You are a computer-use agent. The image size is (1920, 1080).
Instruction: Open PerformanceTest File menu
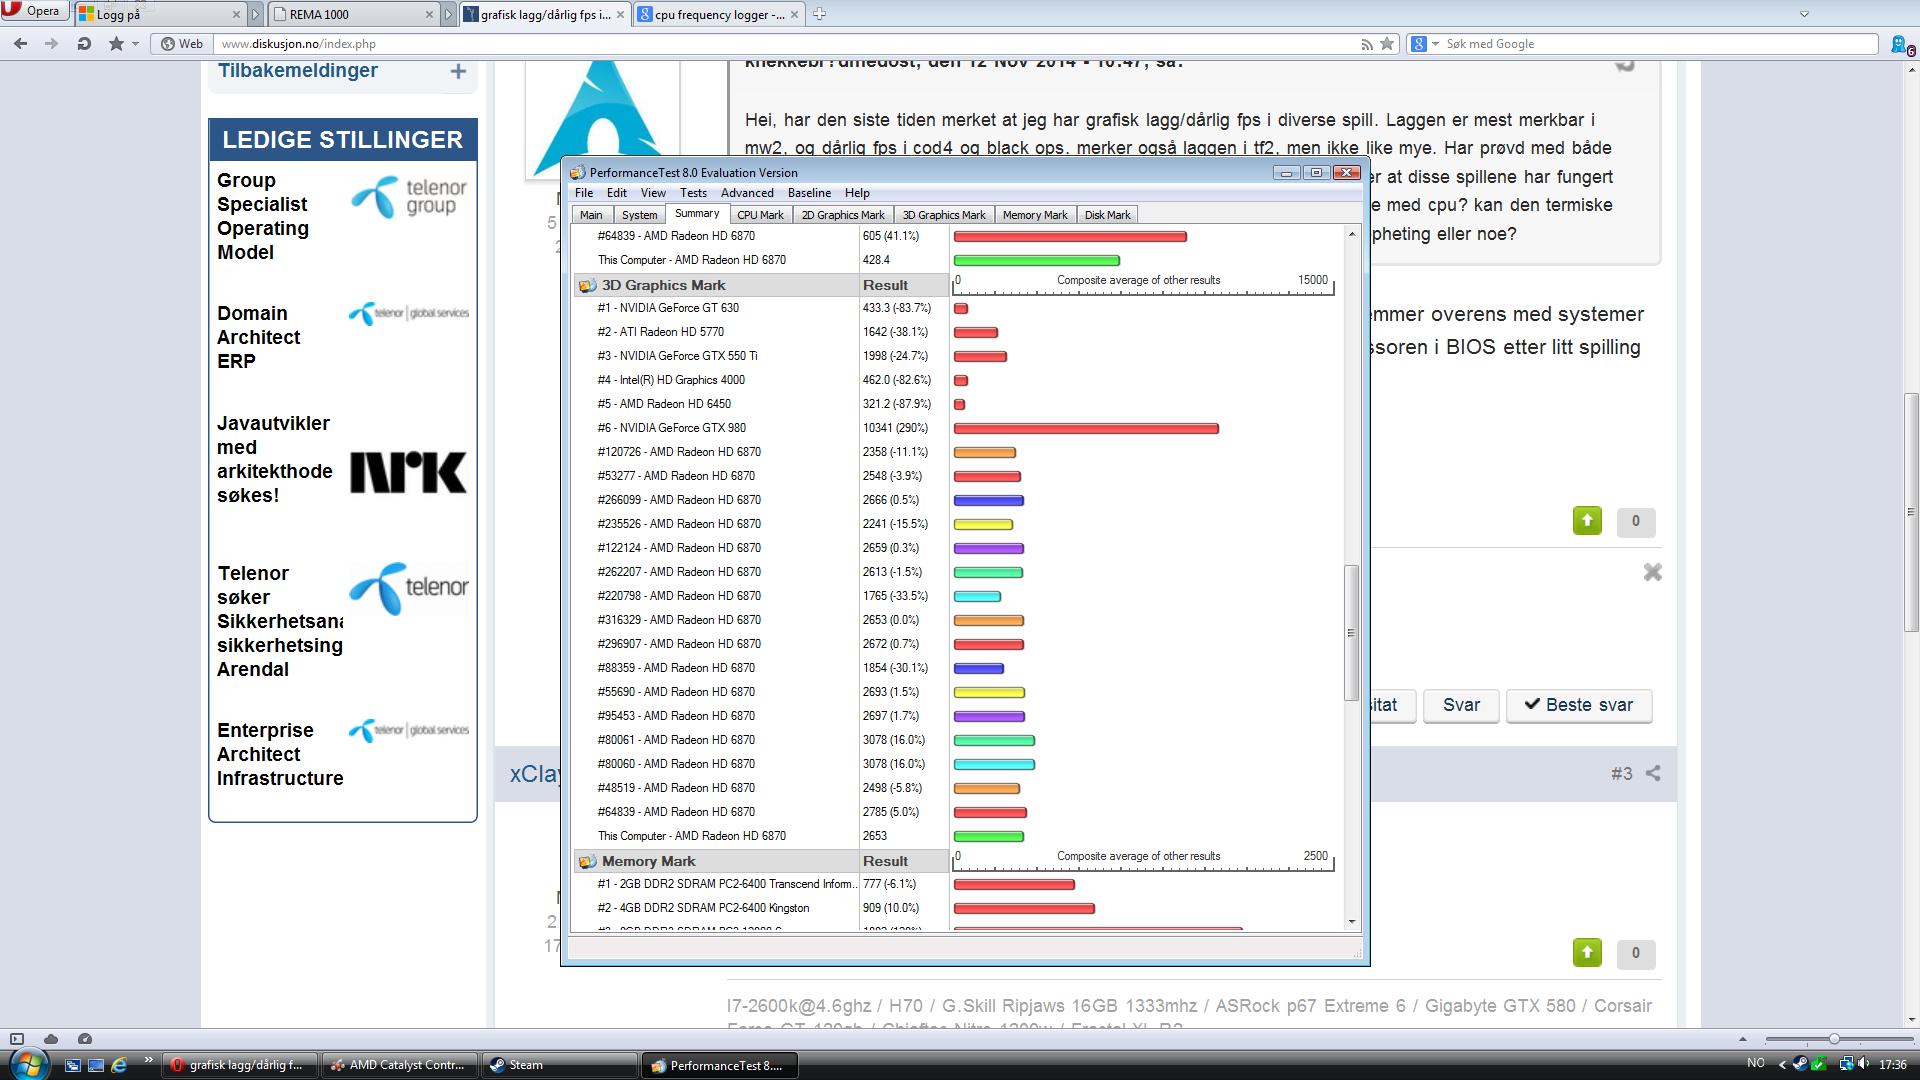[x=584, y=193]
